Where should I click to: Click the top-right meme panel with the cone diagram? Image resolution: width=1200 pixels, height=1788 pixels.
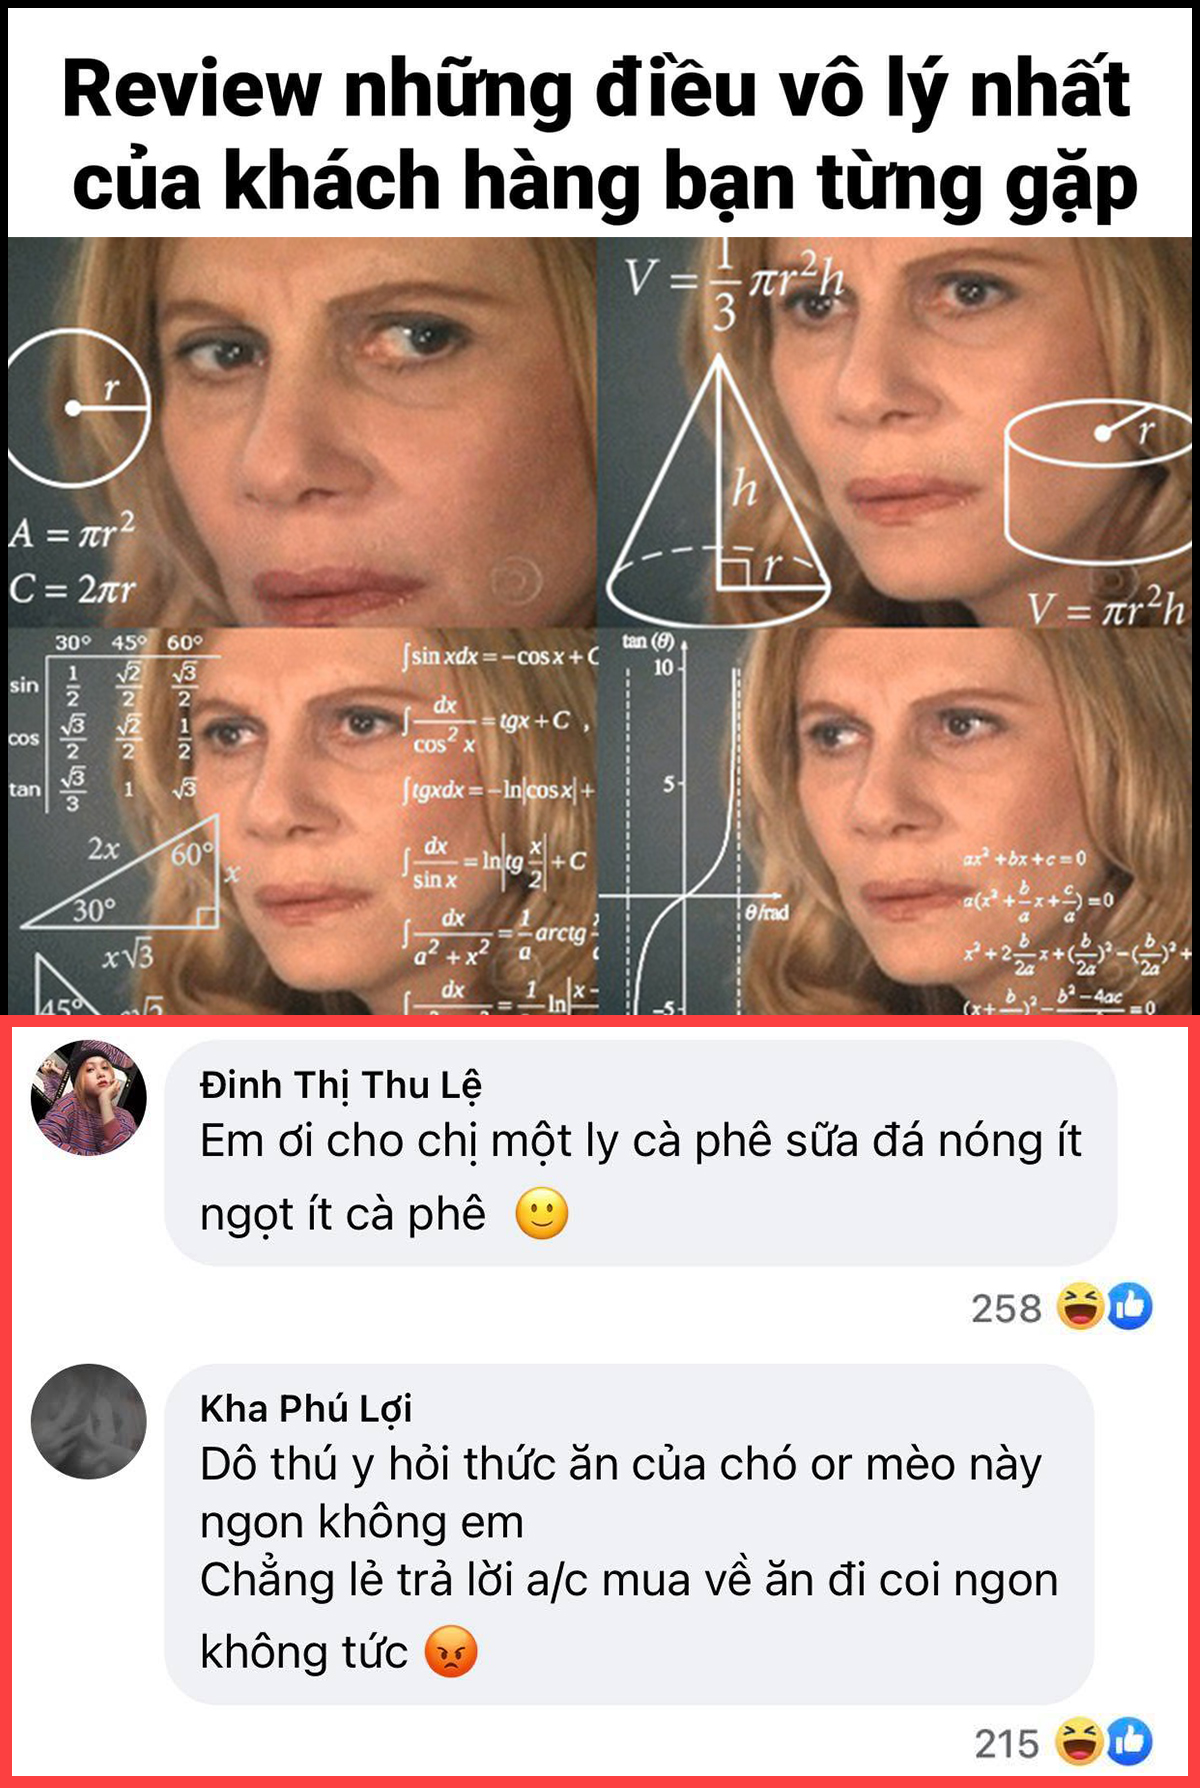pos(895,432)
